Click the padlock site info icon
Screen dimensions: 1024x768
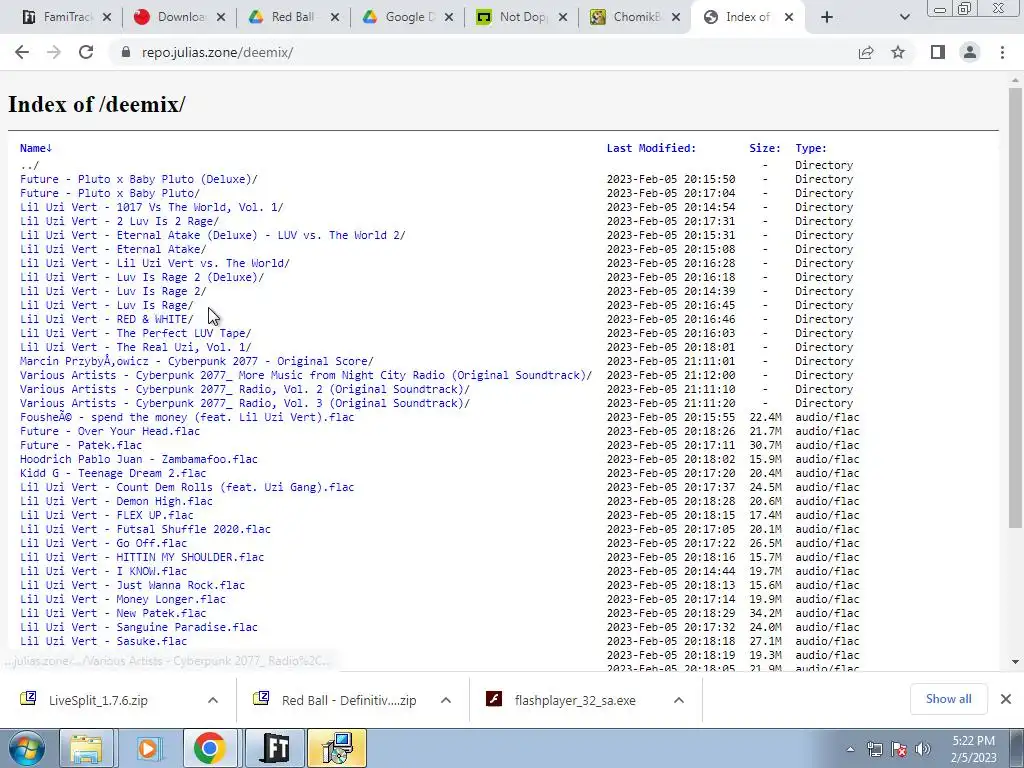click(x=125, y=52)
